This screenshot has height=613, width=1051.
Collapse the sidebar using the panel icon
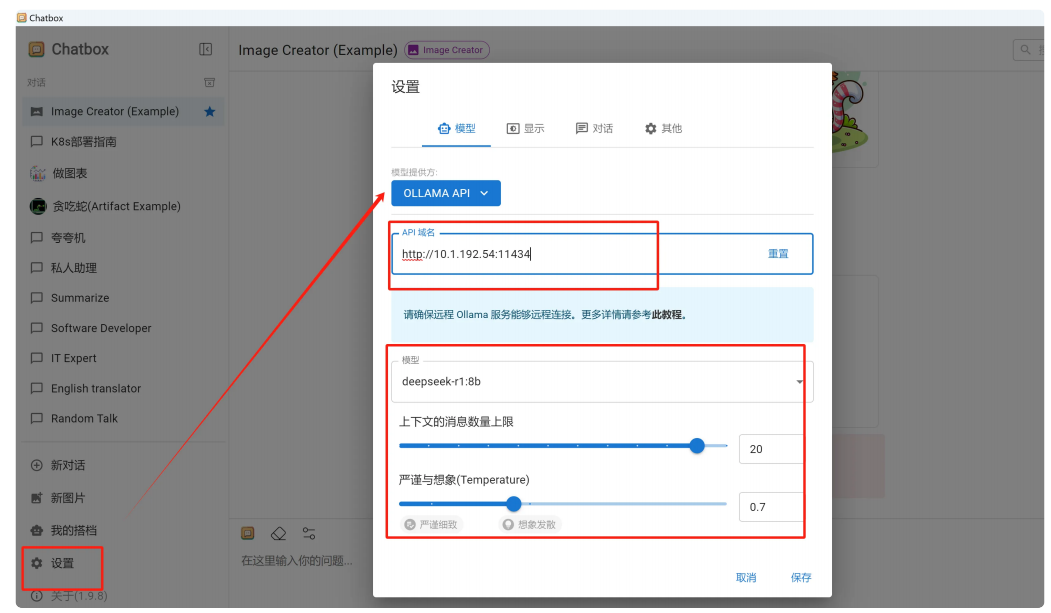206,49
